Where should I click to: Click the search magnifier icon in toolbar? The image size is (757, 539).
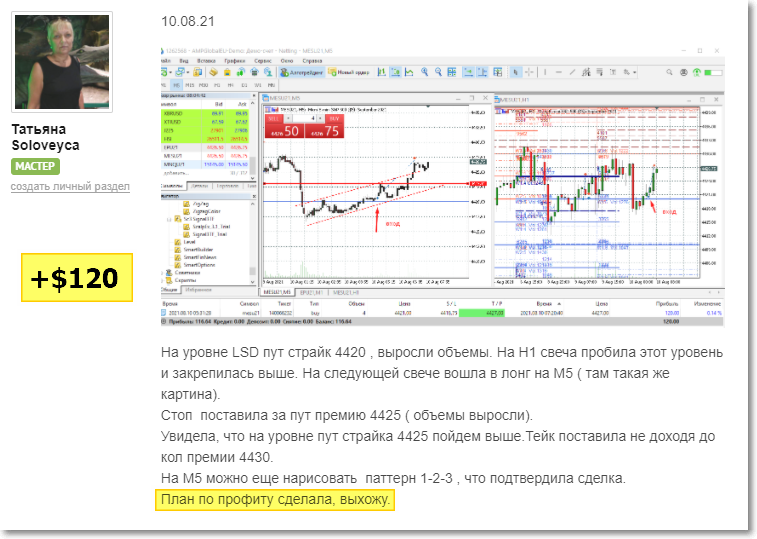point(669,72)
